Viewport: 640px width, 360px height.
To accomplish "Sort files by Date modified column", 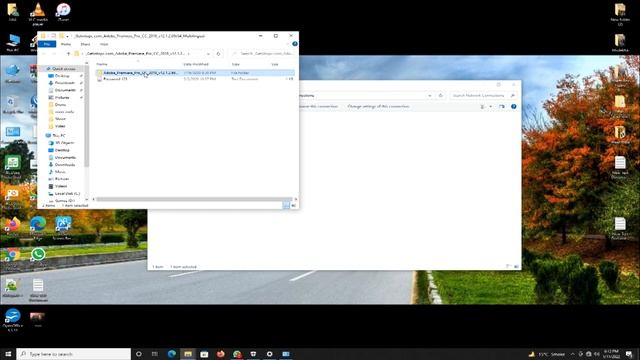I will (x=196, y=64).
